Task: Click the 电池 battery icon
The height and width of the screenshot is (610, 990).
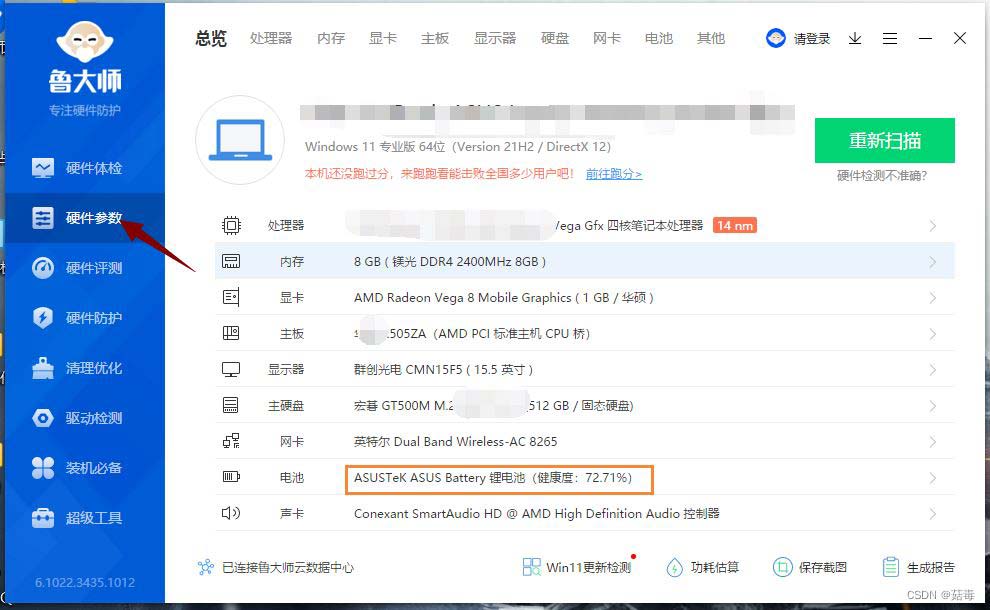Action: pyautogui.click(x=231, y=477)
